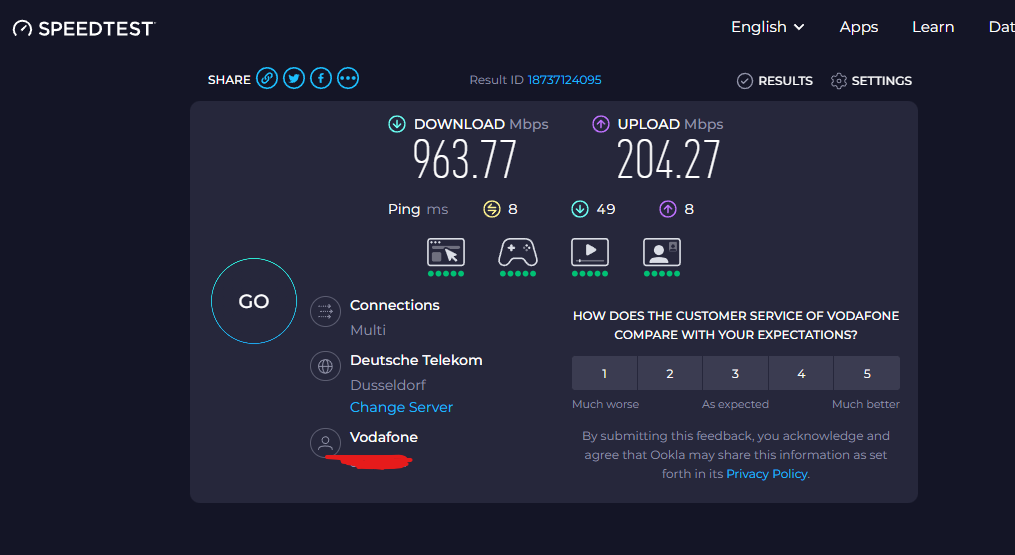The image size is (1015, 555).
Task: Click download latency value 49
Action: [606, 209]
